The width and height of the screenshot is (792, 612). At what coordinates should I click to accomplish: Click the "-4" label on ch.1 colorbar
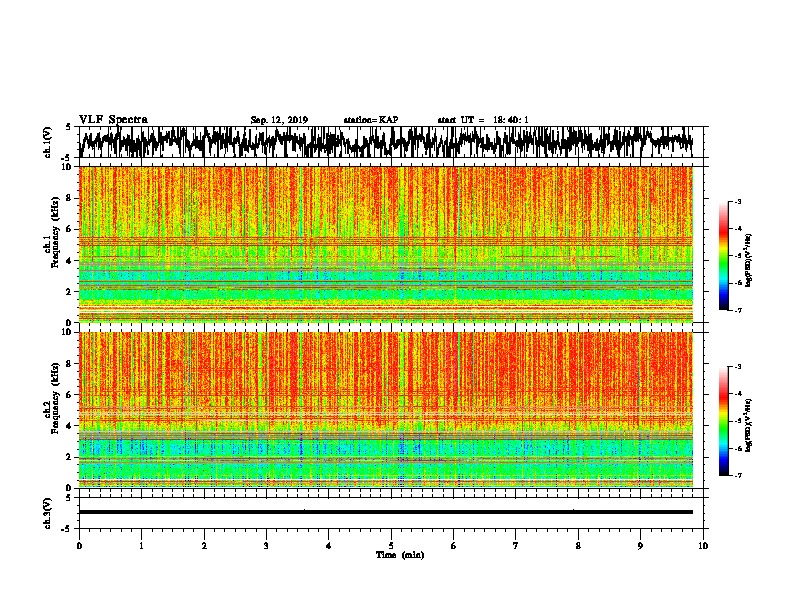point(738,229)
